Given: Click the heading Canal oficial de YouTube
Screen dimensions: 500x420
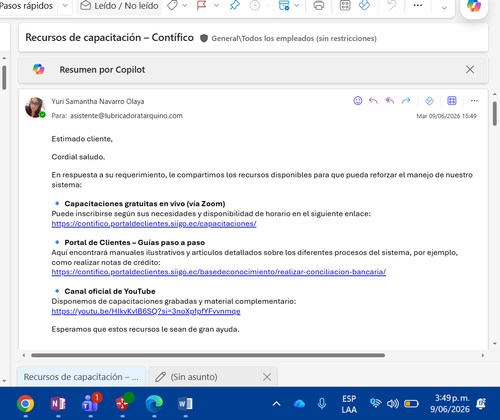Looking at the screenshot, I should point(110,291).
